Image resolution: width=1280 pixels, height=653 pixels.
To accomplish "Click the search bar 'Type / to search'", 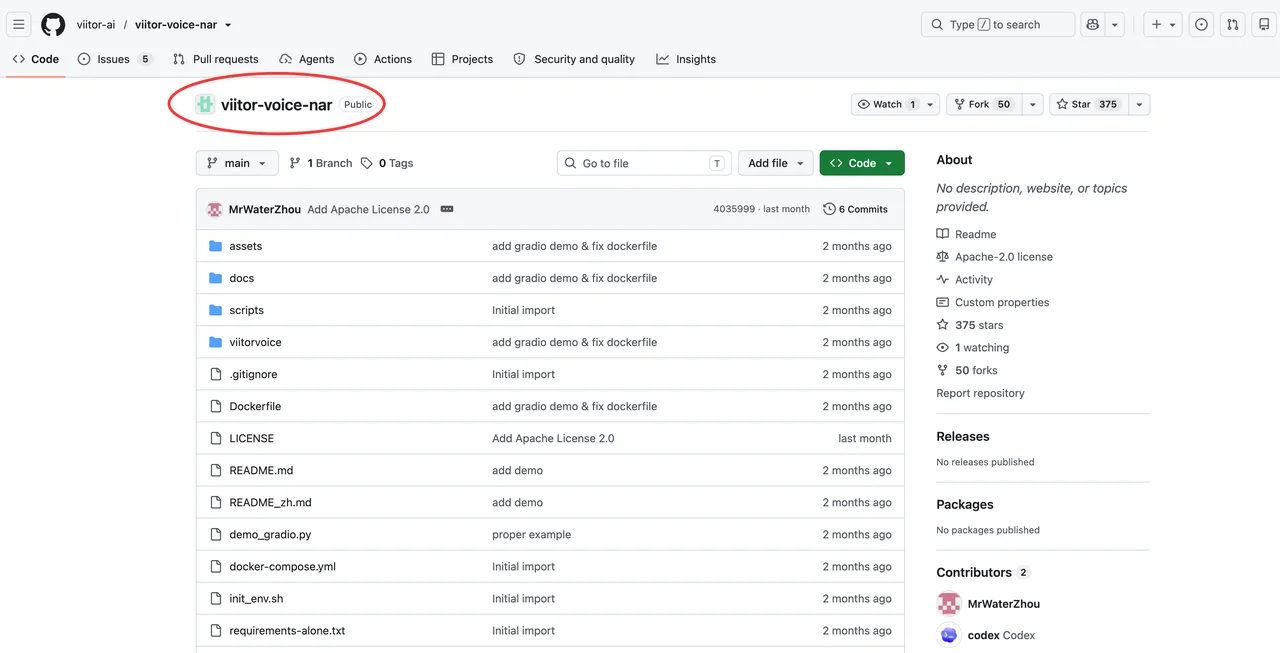I will point(997,24).
